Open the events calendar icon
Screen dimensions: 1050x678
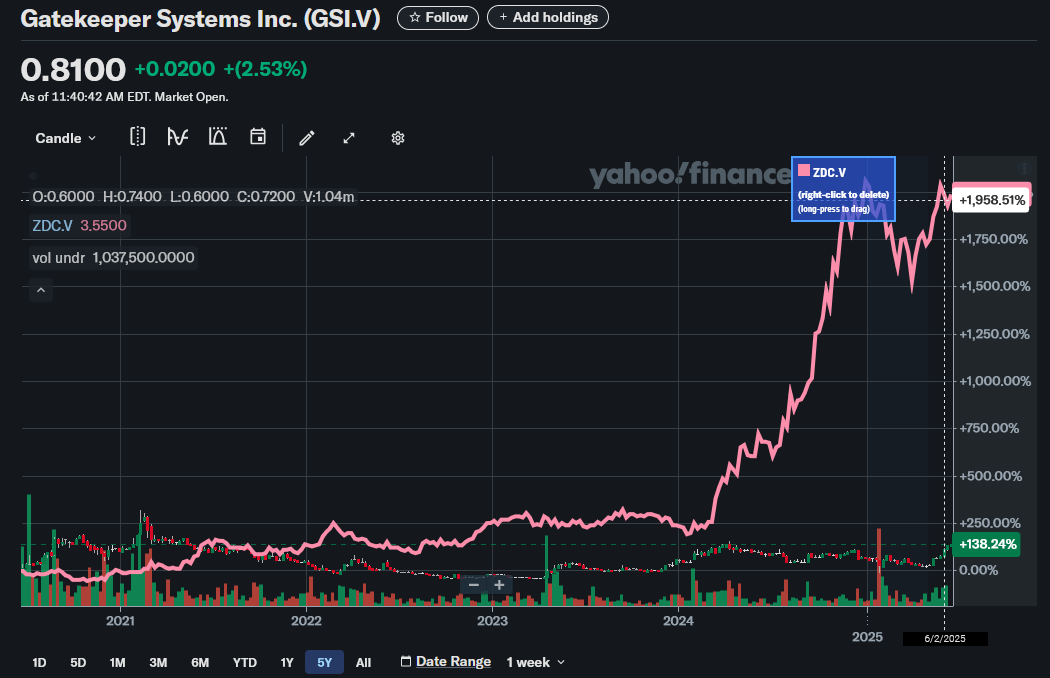click(258, 137)
